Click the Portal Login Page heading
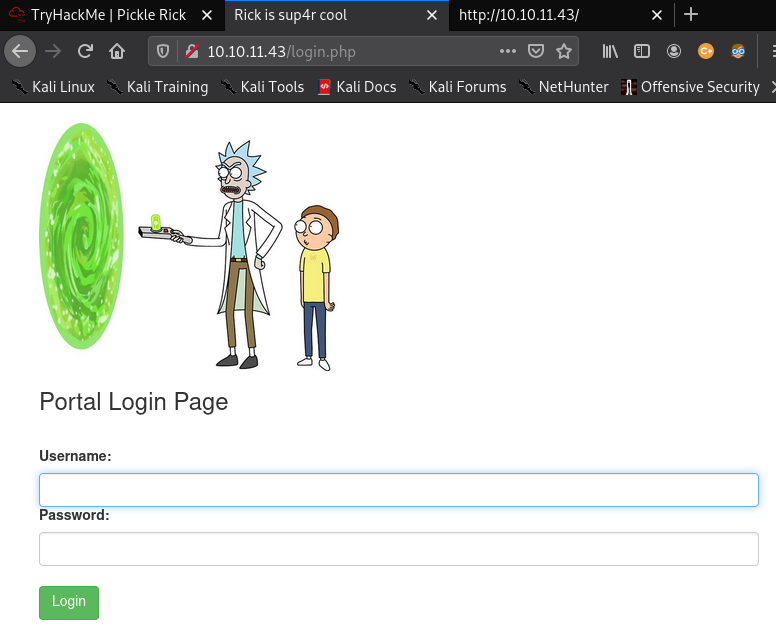The image size is (776, 633). pyautogui.click(x=134, y=401)
